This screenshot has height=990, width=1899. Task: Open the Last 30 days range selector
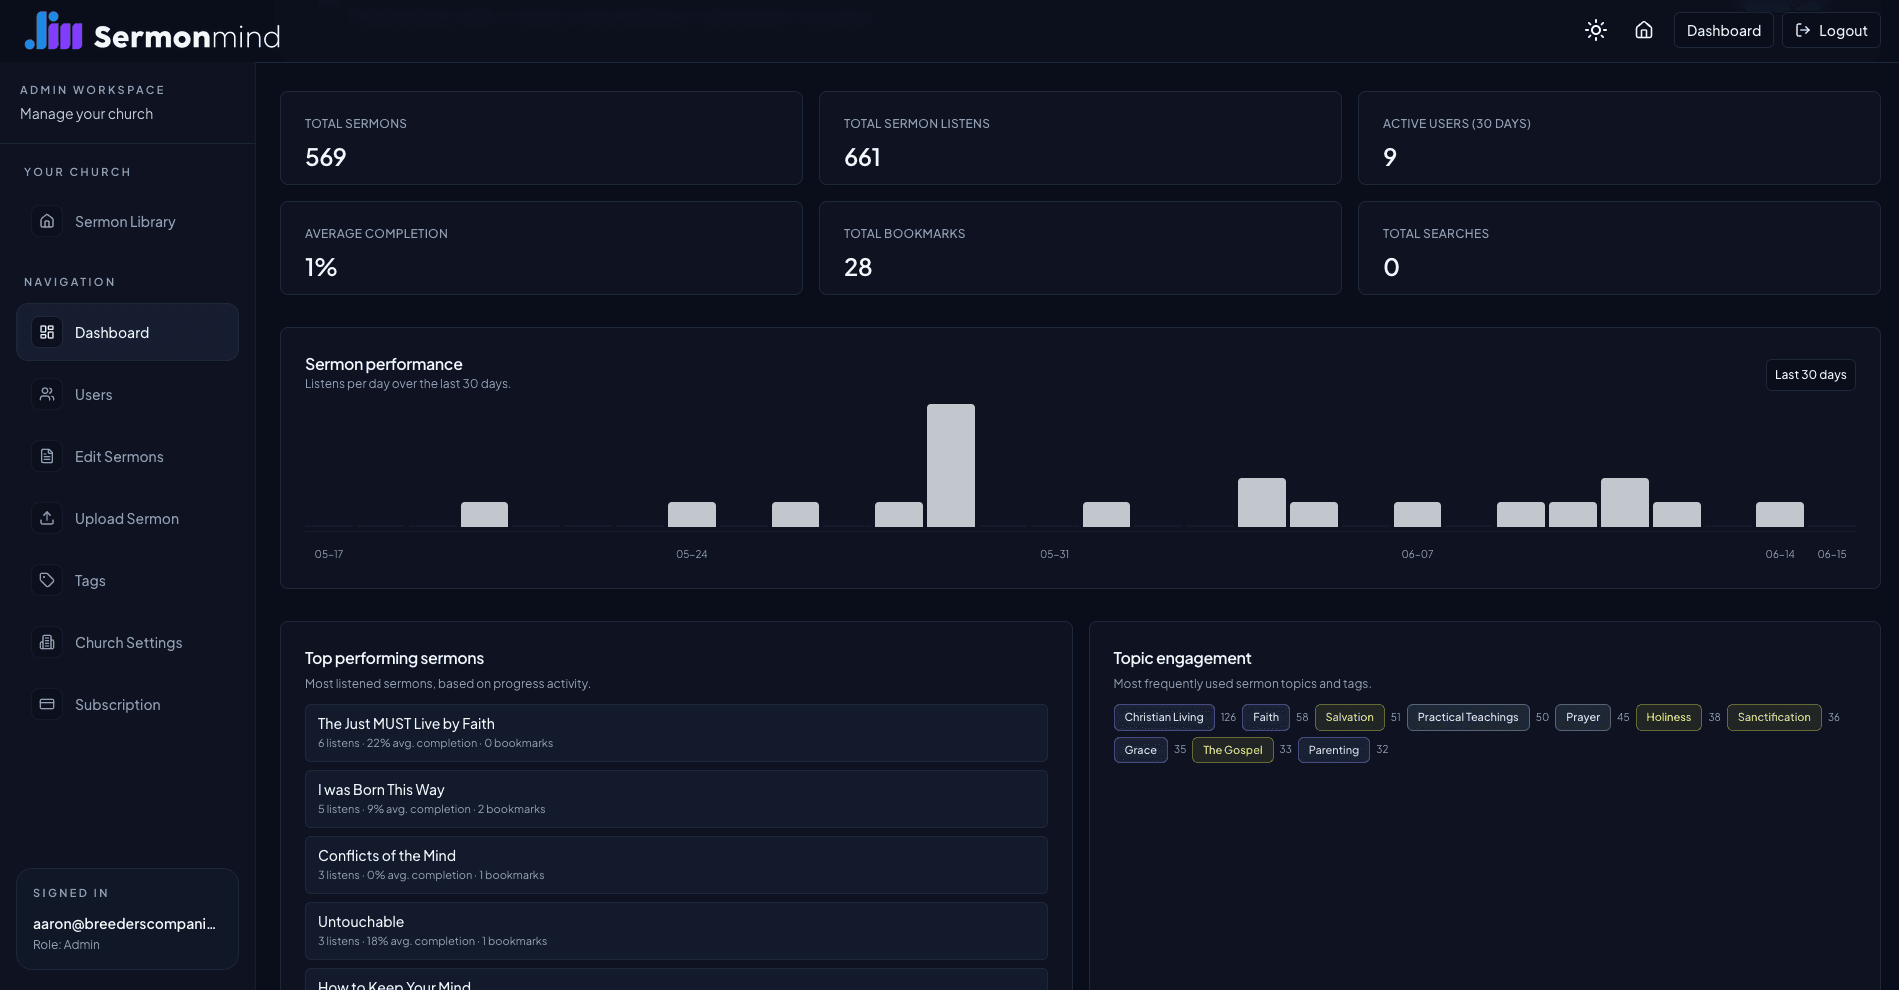[1810, 375]
